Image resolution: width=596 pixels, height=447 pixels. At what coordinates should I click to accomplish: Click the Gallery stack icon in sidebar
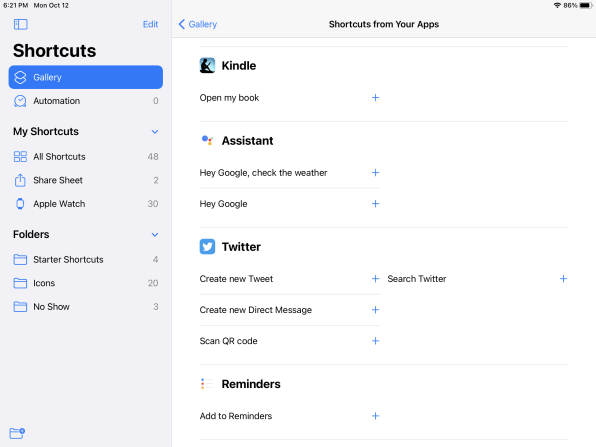(20, 77)
